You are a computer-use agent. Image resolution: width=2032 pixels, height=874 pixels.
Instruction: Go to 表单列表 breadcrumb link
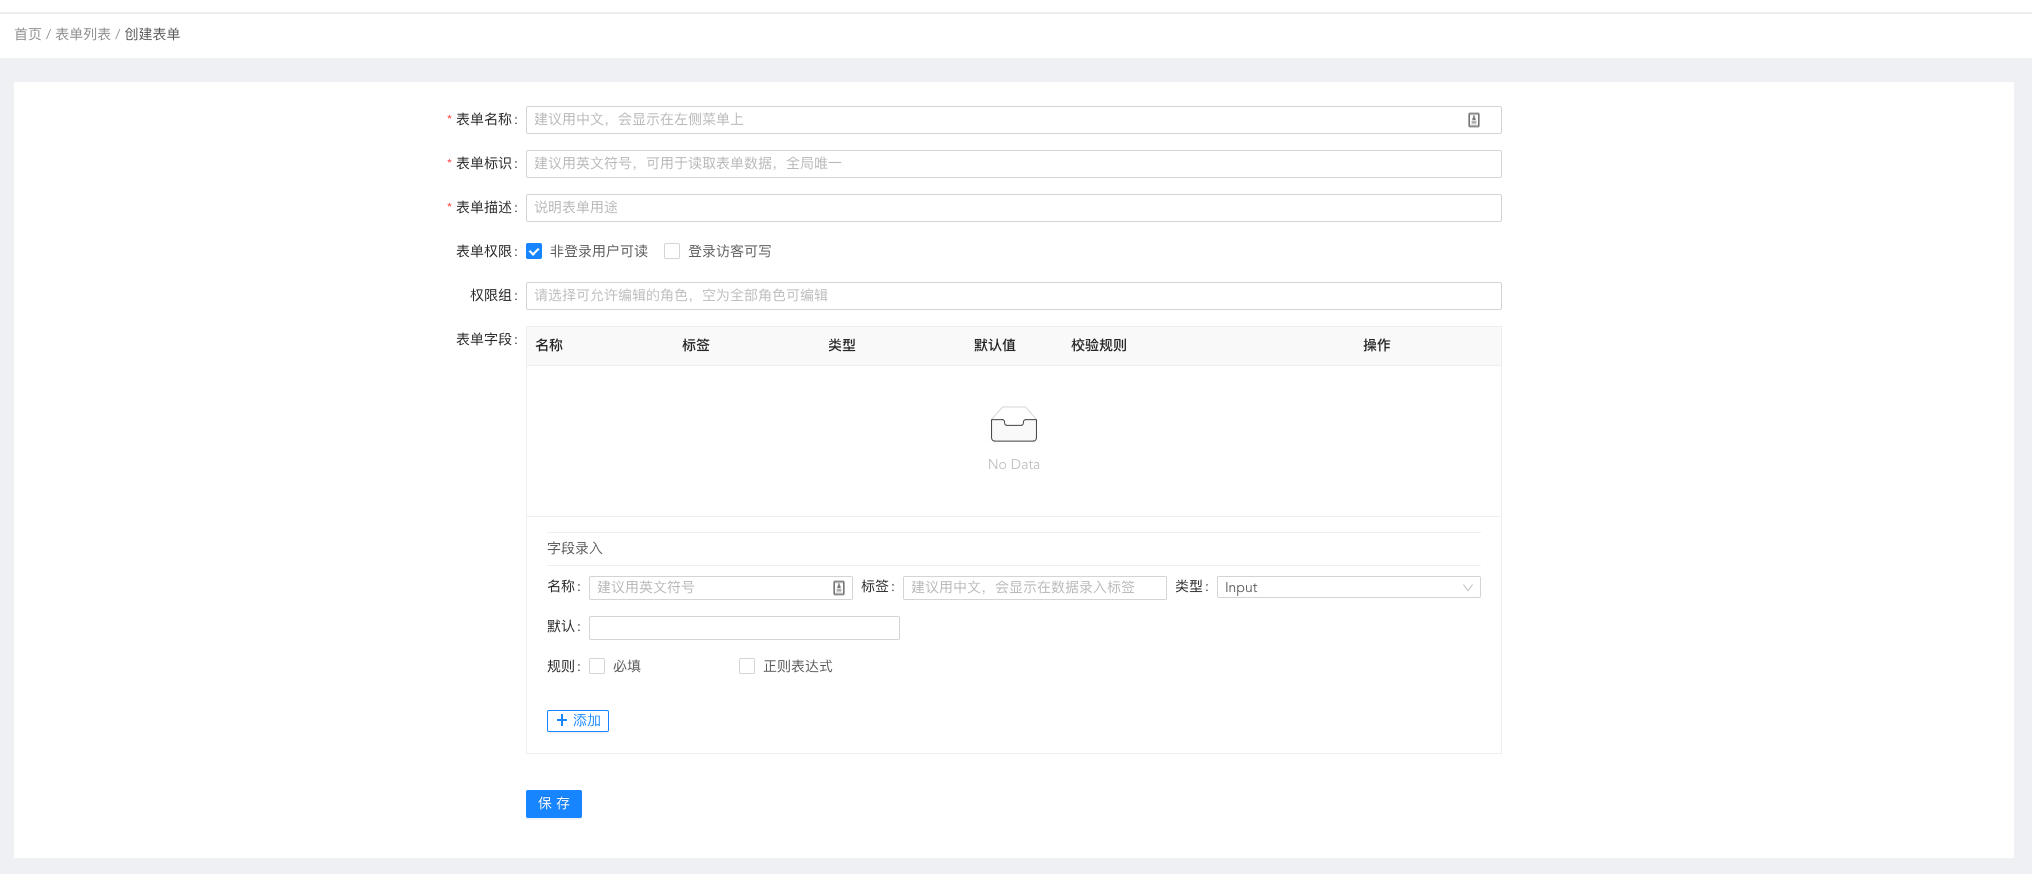point(83,34)
